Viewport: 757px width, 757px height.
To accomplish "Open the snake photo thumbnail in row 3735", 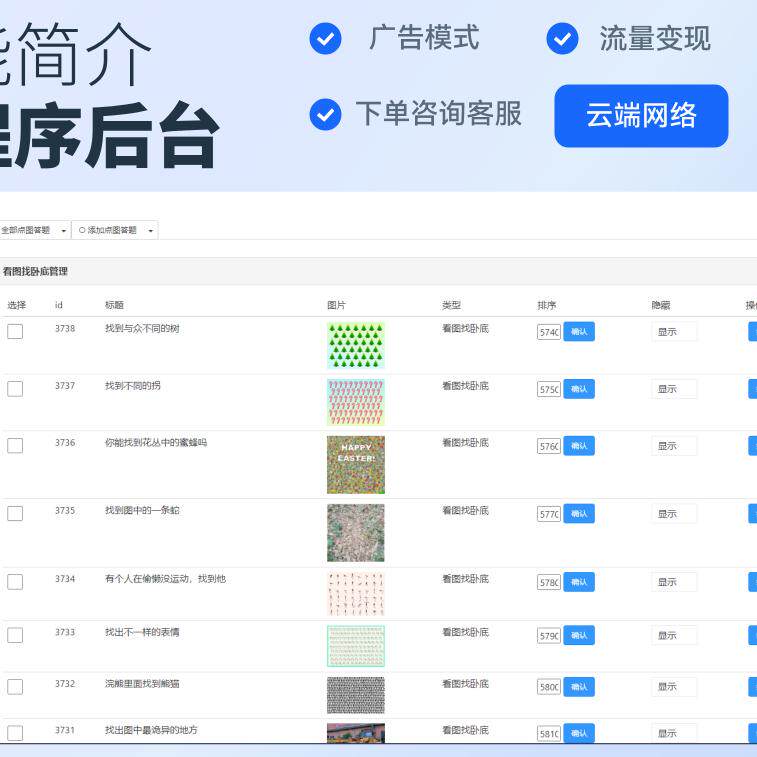I will coord(356,533).
